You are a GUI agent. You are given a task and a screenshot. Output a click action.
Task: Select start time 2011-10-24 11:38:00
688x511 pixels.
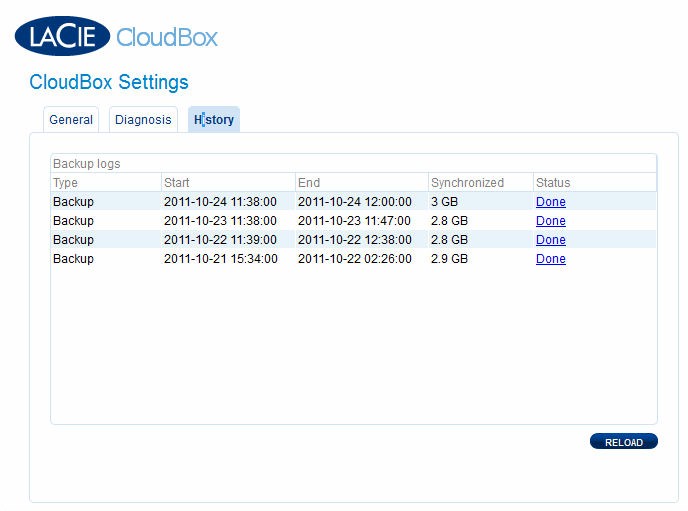(220, 202)
